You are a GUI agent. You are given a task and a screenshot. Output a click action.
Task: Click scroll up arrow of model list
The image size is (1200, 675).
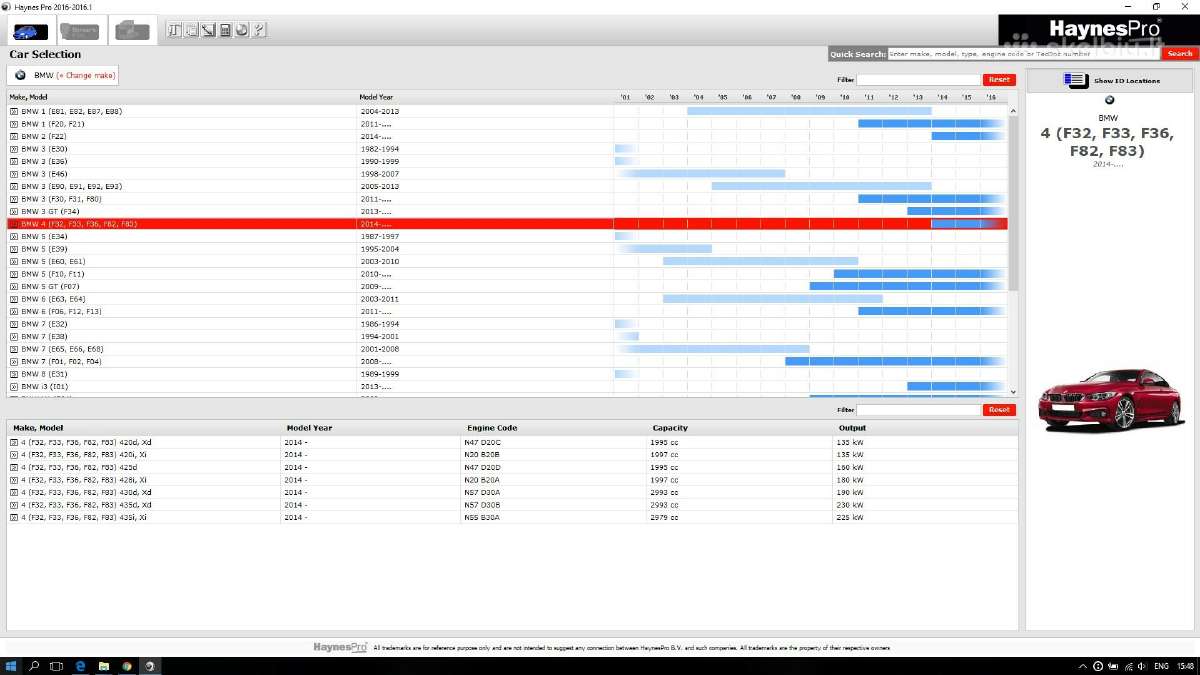point(1013,110)
